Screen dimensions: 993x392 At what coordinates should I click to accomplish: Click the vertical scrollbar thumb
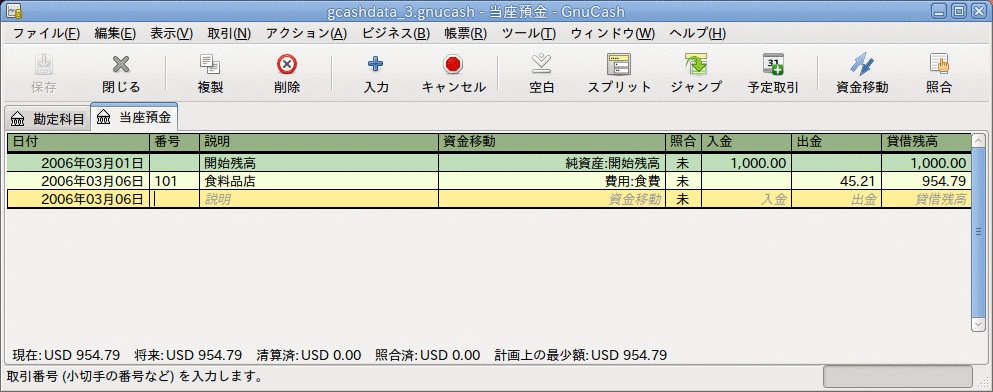coord(978,232)
